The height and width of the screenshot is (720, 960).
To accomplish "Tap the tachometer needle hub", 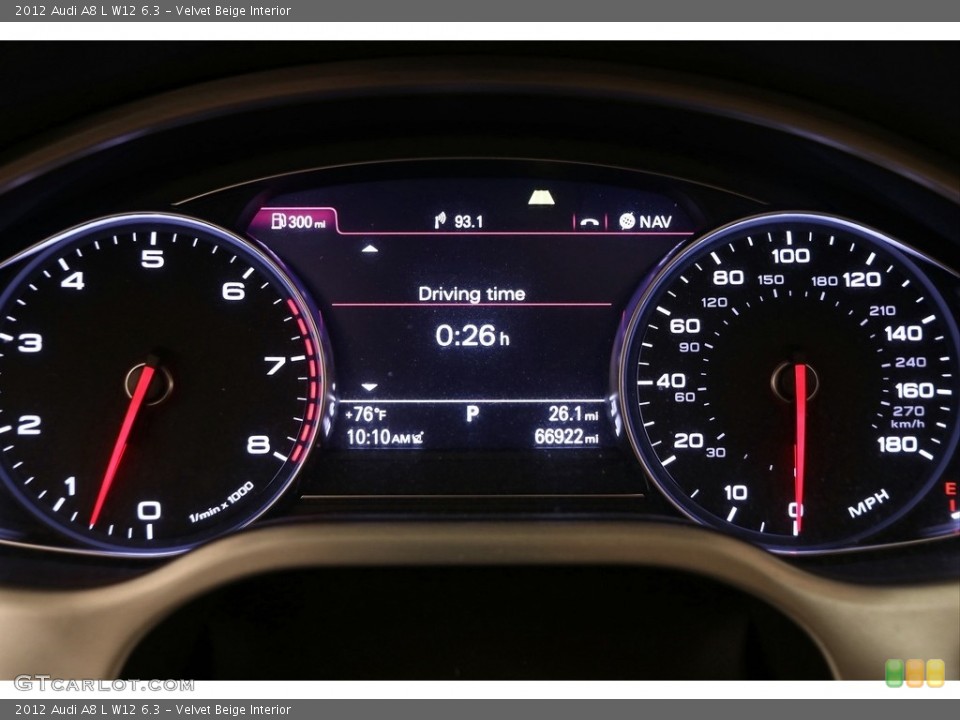I will (x=149, y=382).
